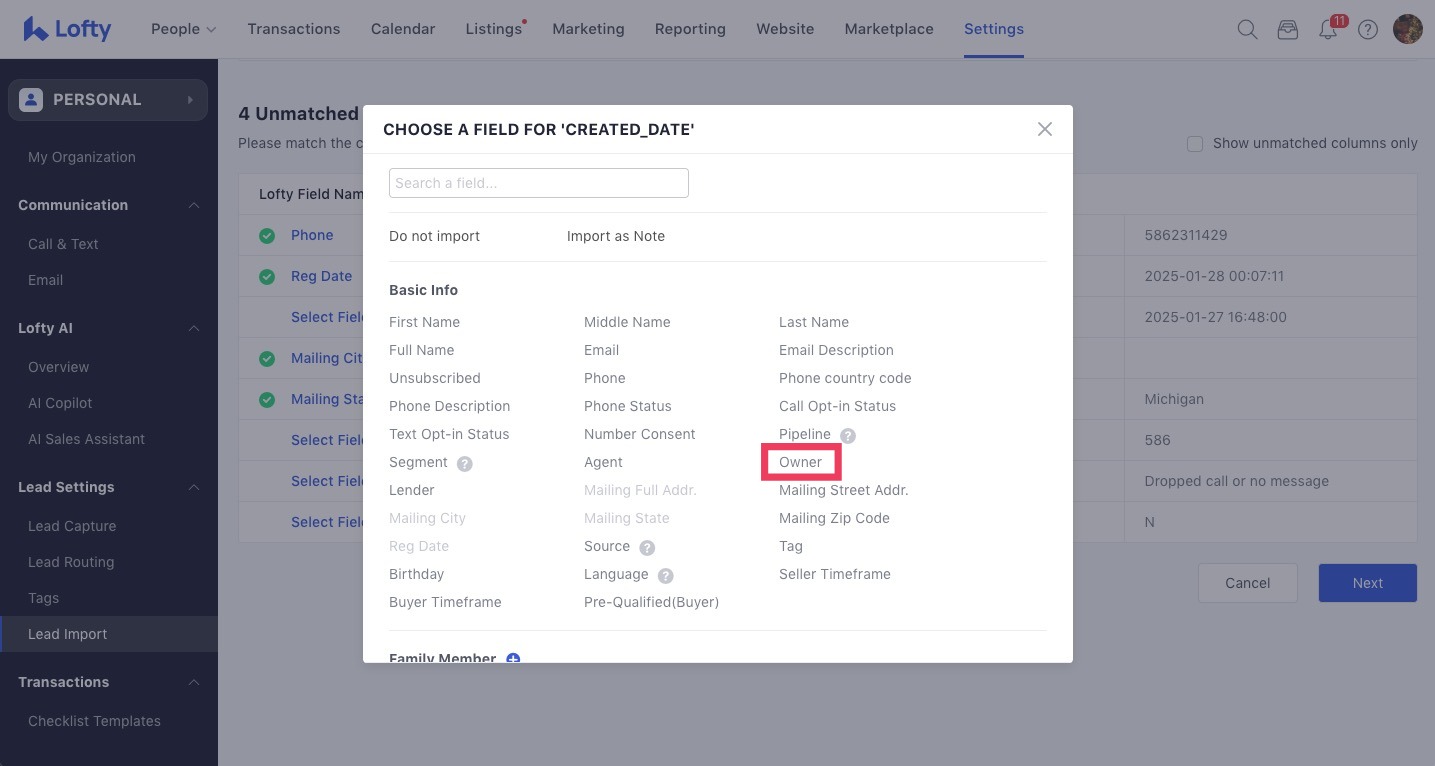Click help icon next to Segment

click(464, 463)
